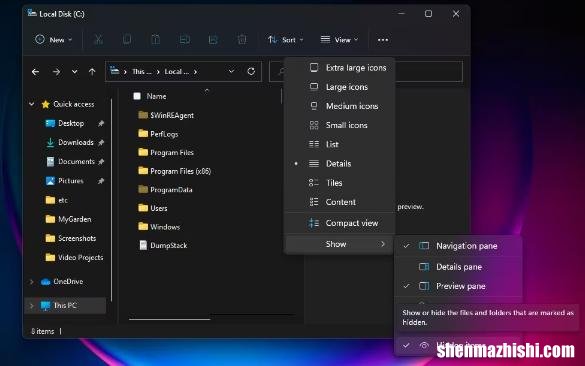Image resolution: width=585 pixels, height=366 pixels.
Task: Open address bar history dropdown
Action: (x=232, y=71)
